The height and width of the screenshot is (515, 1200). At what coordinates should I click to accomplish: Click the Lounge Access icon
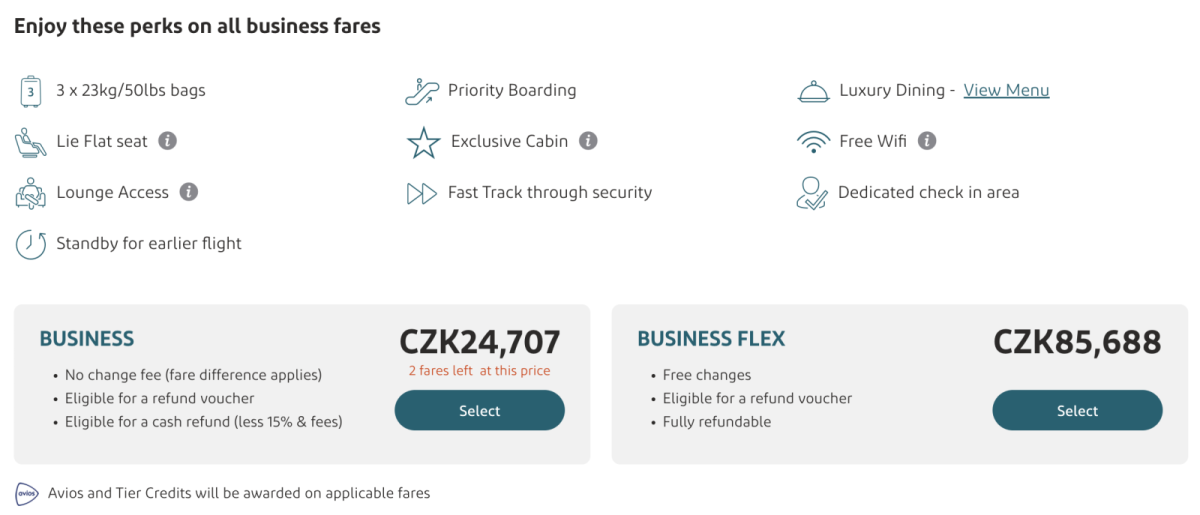pyautogui.click(x=31, y=193)
